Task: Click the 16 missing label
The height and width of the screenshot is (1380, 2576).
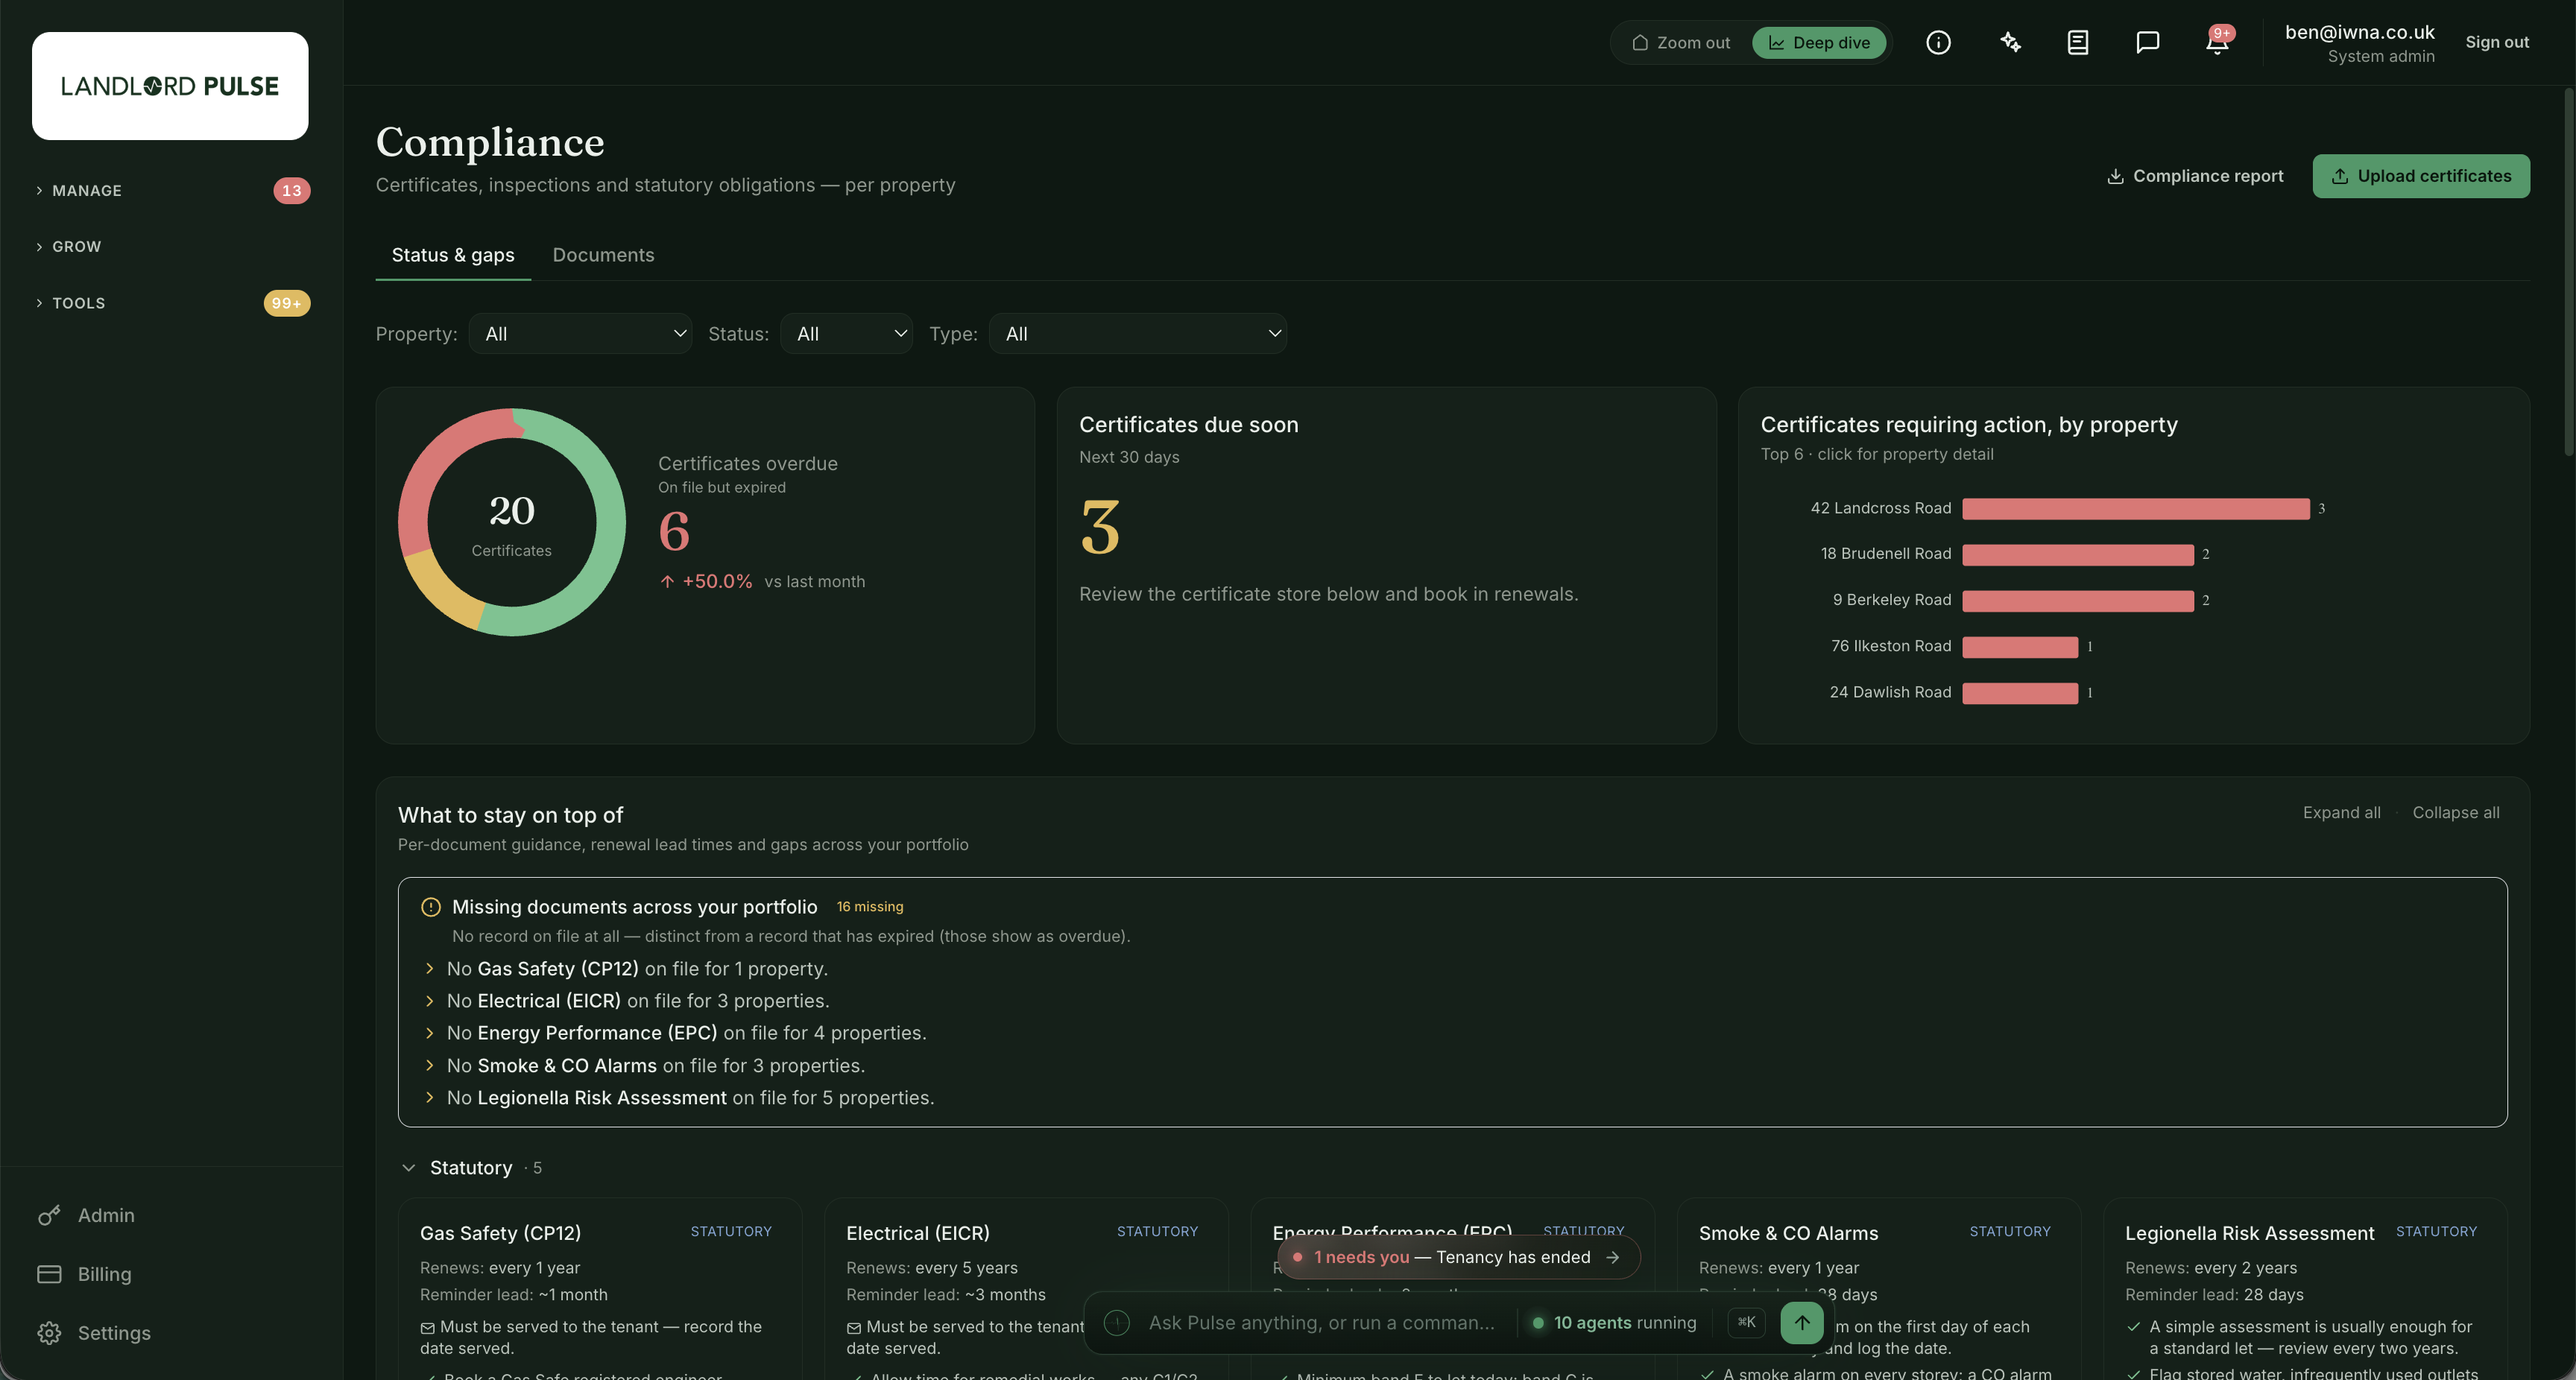Action: (870, 907)
